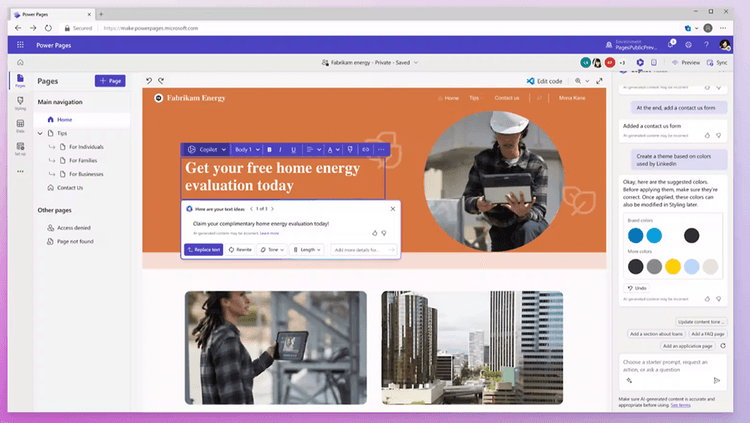Viewport: 750px width, 423px height.
Task: Open the app launcher waffle icon
Action: coord(20,45)
